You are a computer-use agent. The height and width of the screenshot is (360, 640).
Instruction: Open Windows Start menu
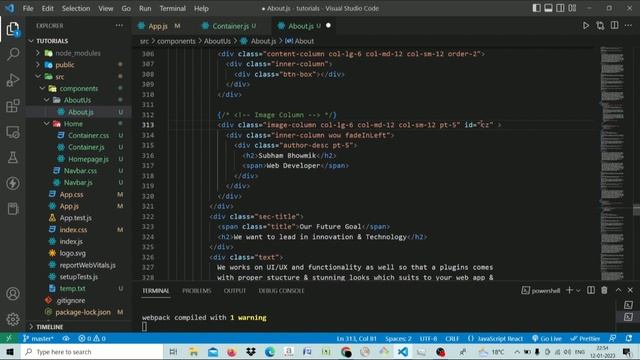[x=10, y=351]
